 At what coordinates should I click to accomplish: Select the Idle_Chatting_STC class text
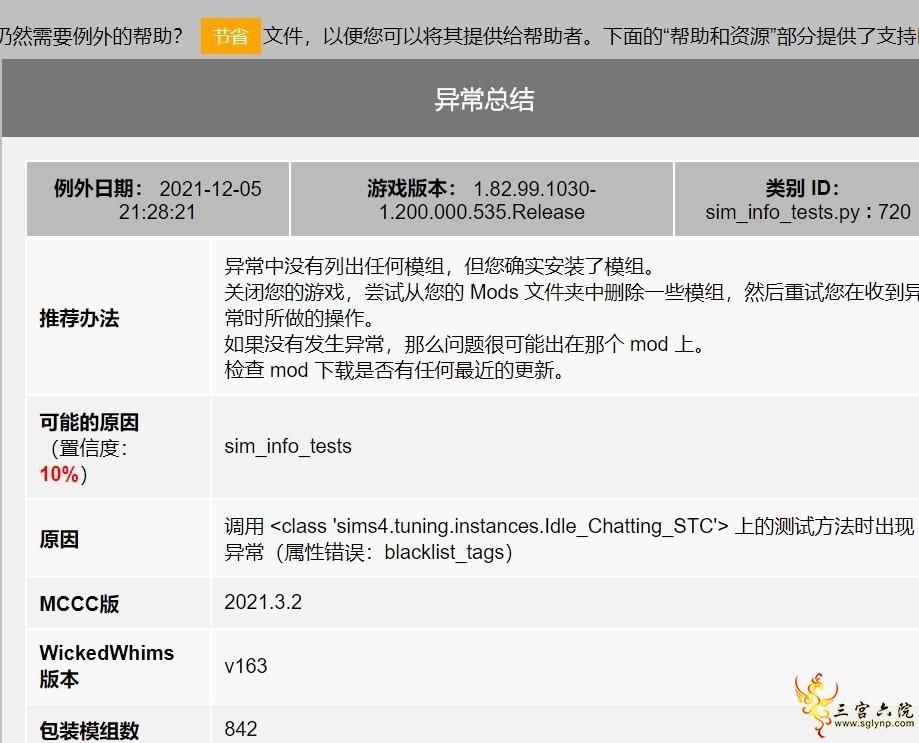tap(499, 526)
